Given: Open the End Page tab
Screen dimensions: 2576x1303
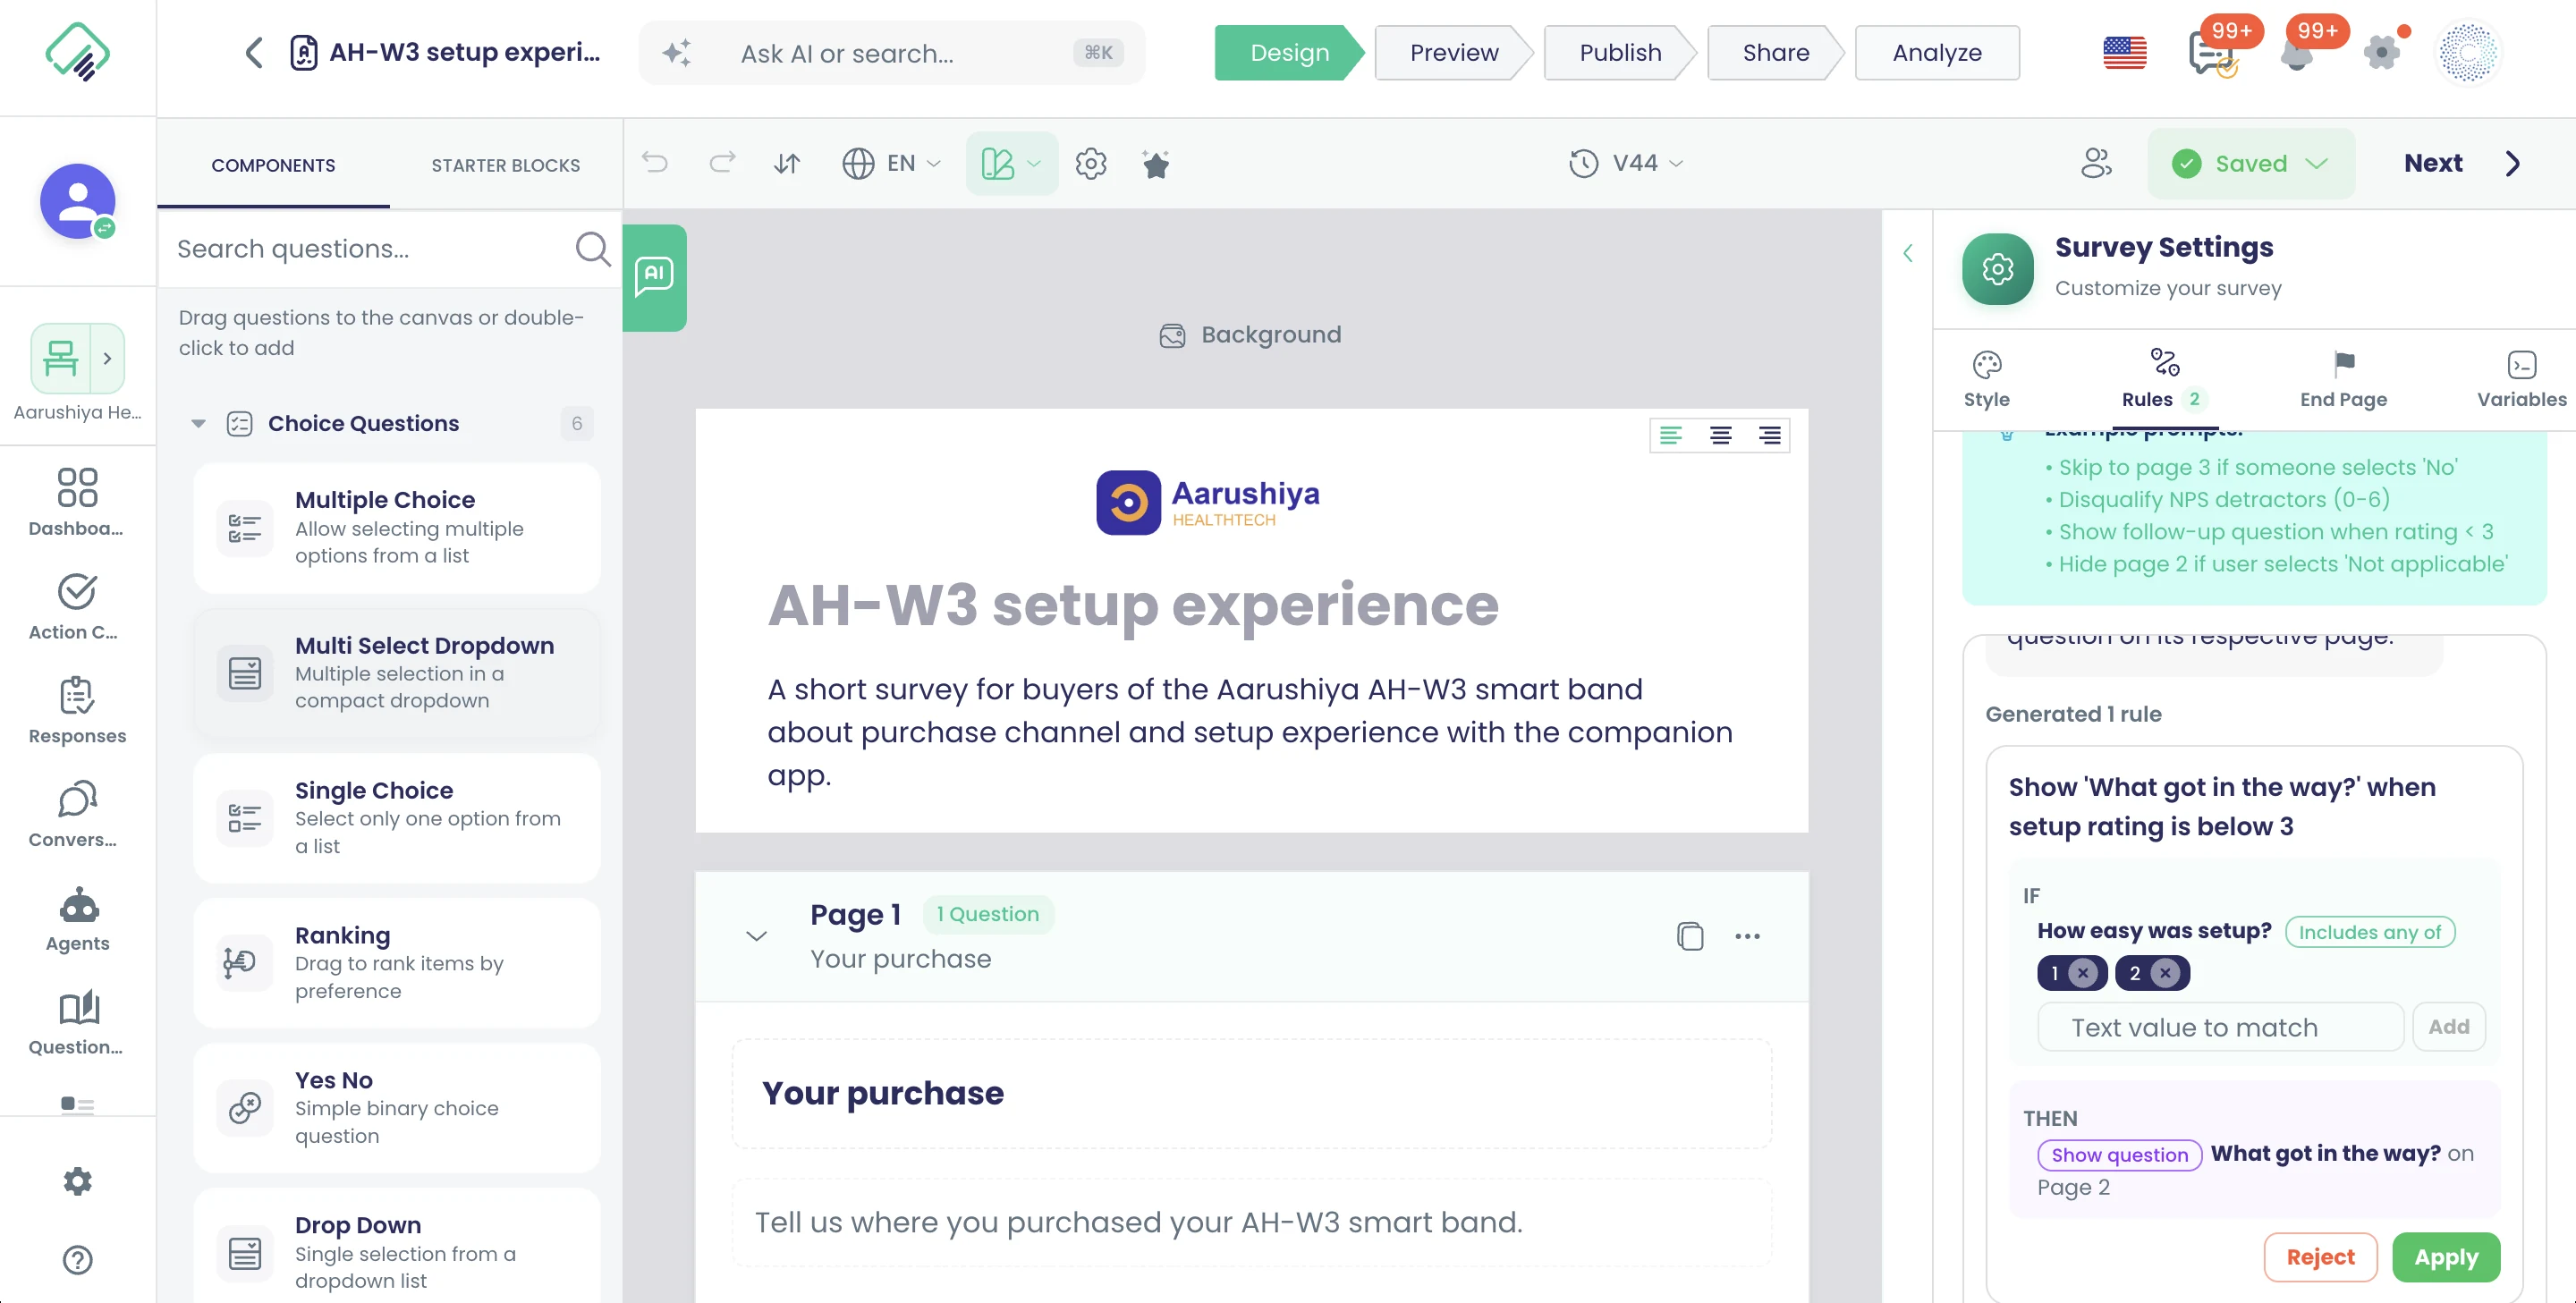Looking at the screenshot, I should click(2343, 379).
